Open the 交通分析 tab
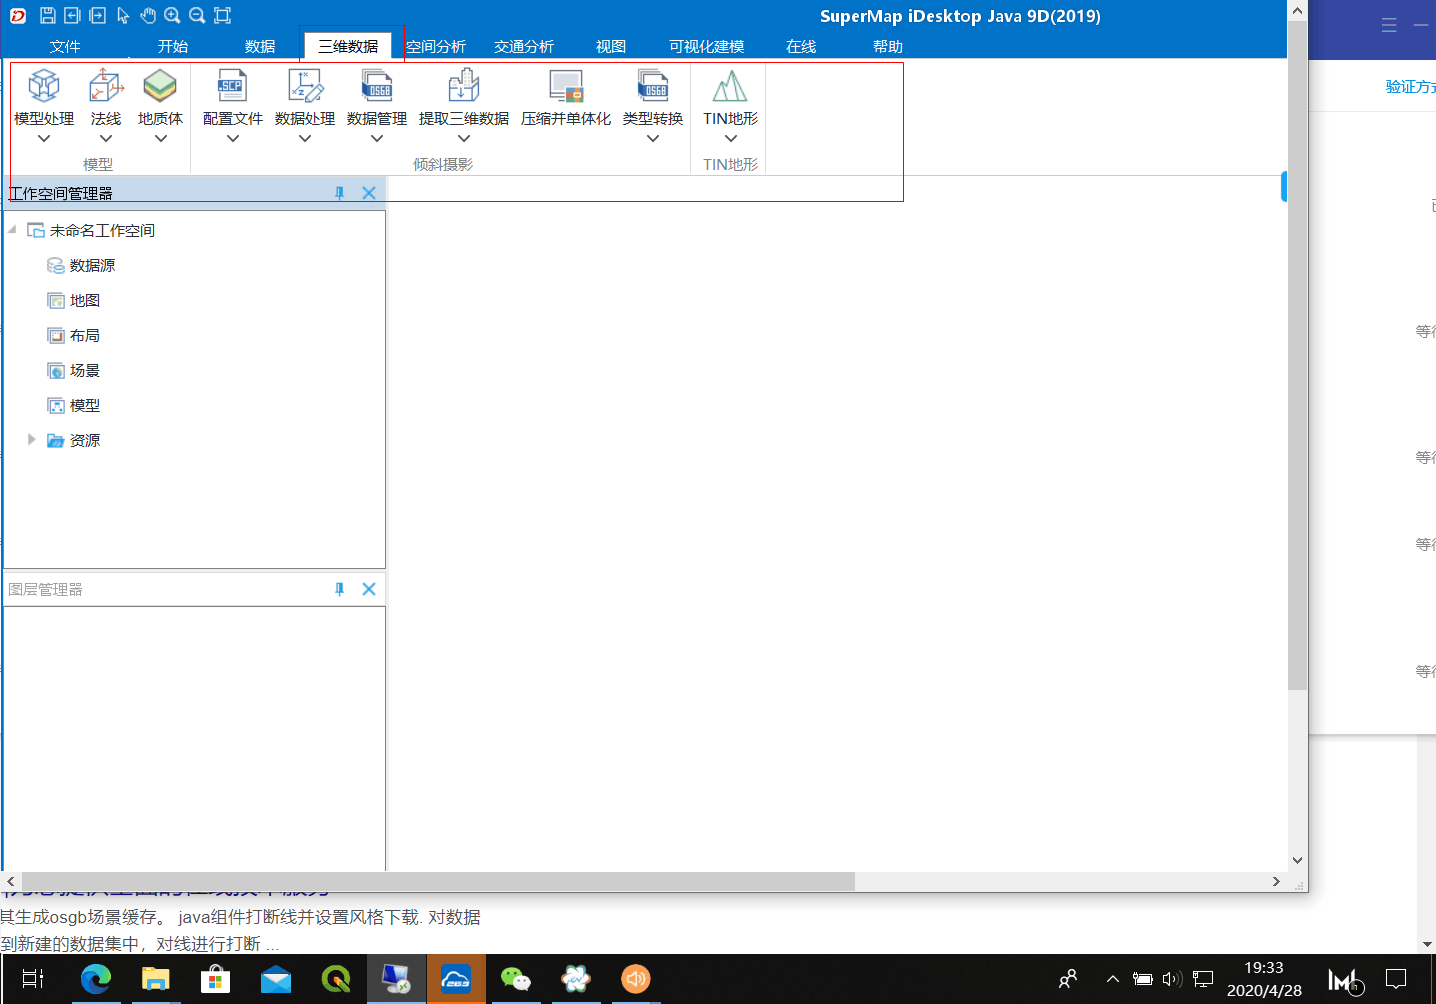The image size is (1436, 1004). coord(524,47)
